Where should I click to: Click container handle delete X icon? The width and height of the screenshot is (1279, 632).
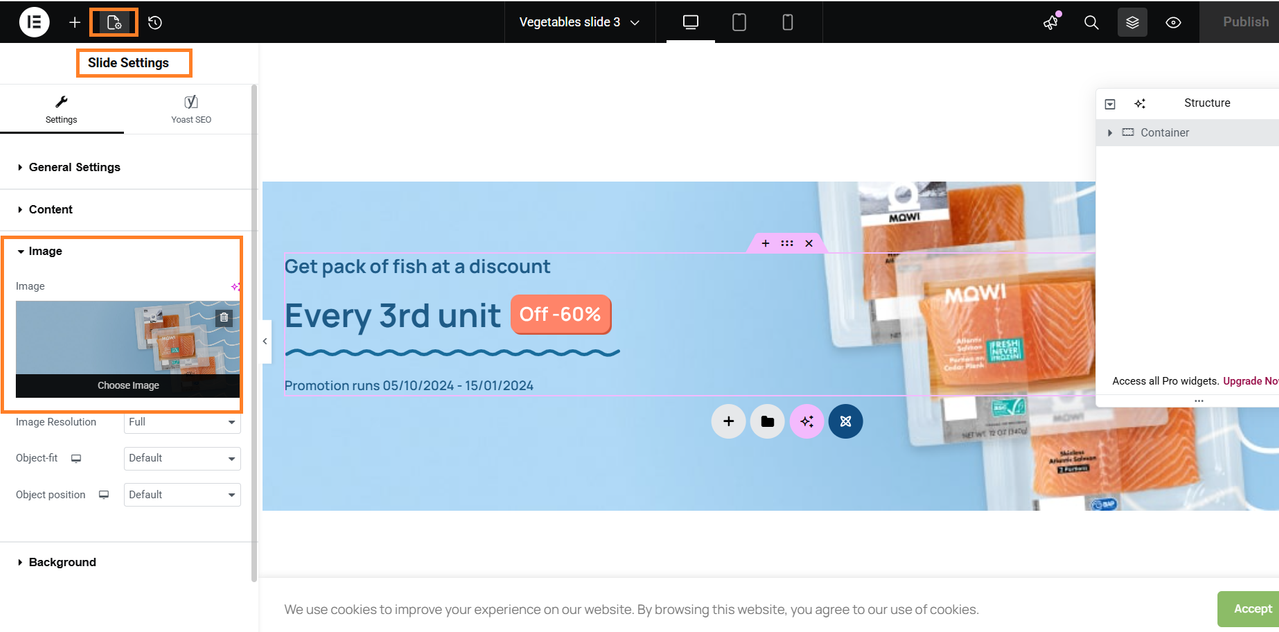[809, 243]
